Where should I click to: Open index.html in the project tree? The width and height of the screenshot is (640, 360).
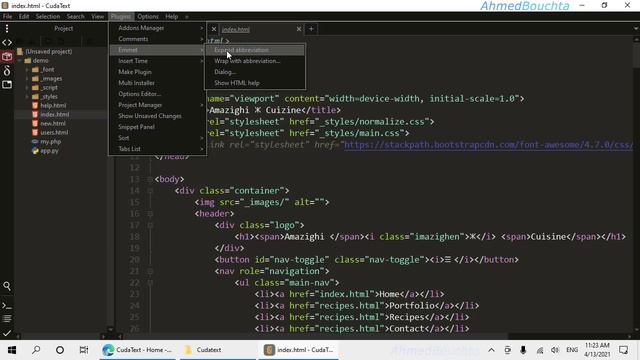[x=54, y=114]
